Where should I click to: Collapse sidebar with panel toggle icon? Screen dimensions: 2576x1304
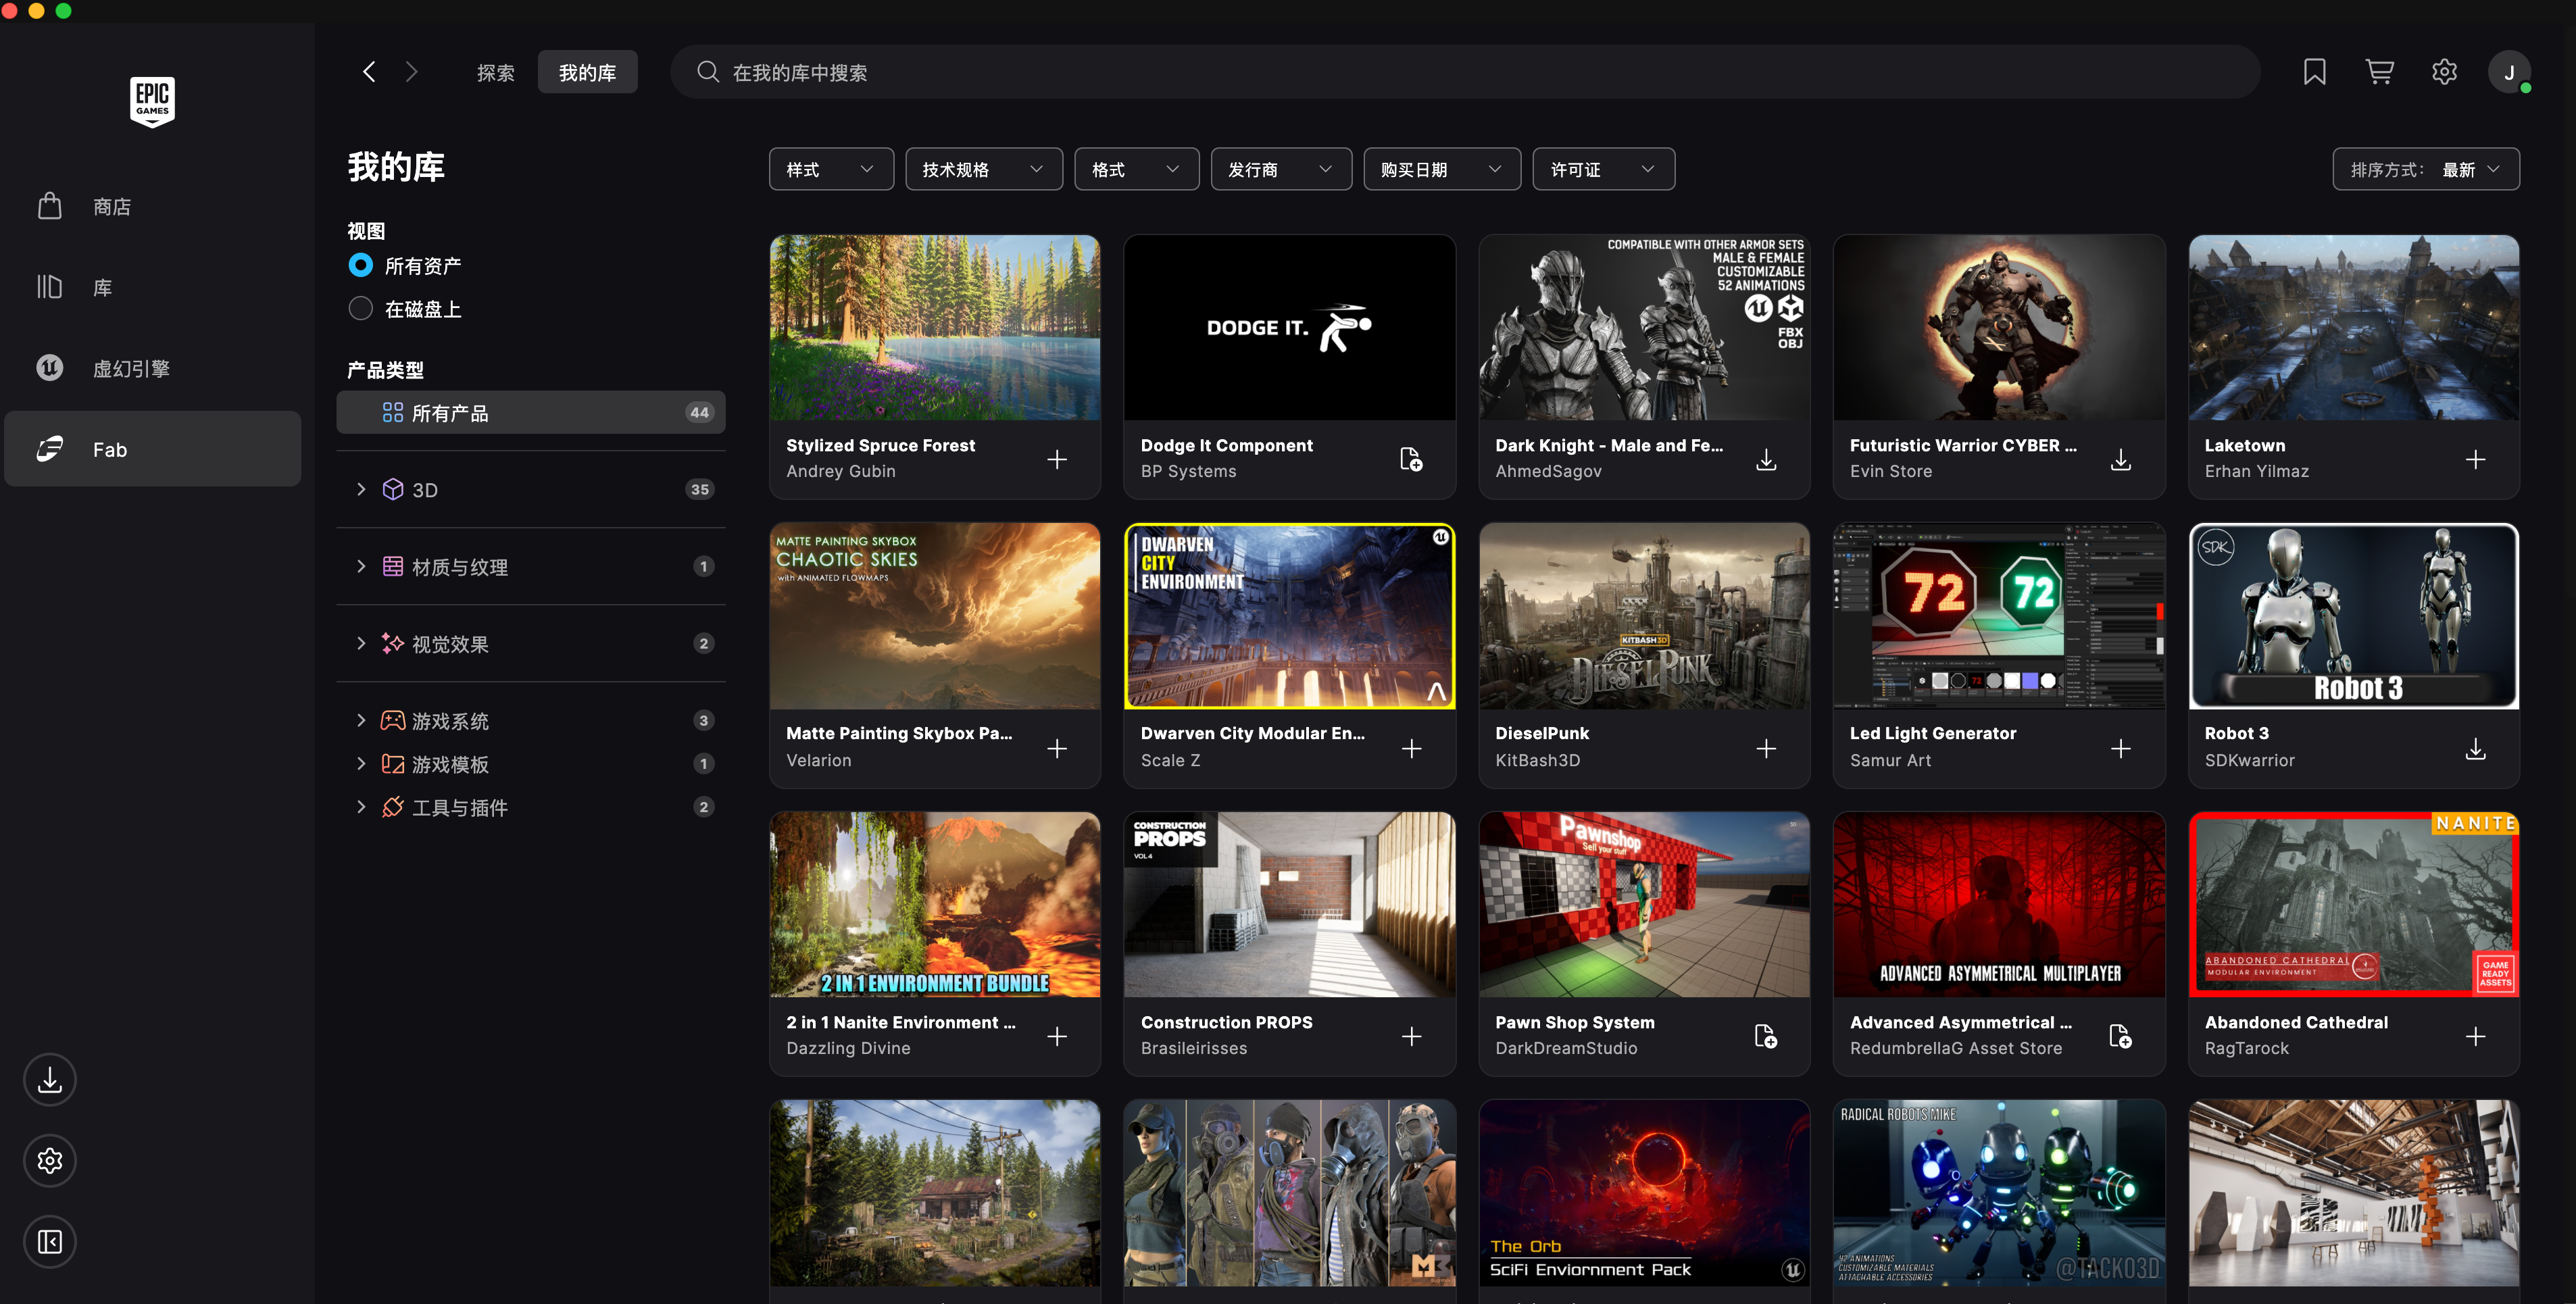[x=50, y=1242]
